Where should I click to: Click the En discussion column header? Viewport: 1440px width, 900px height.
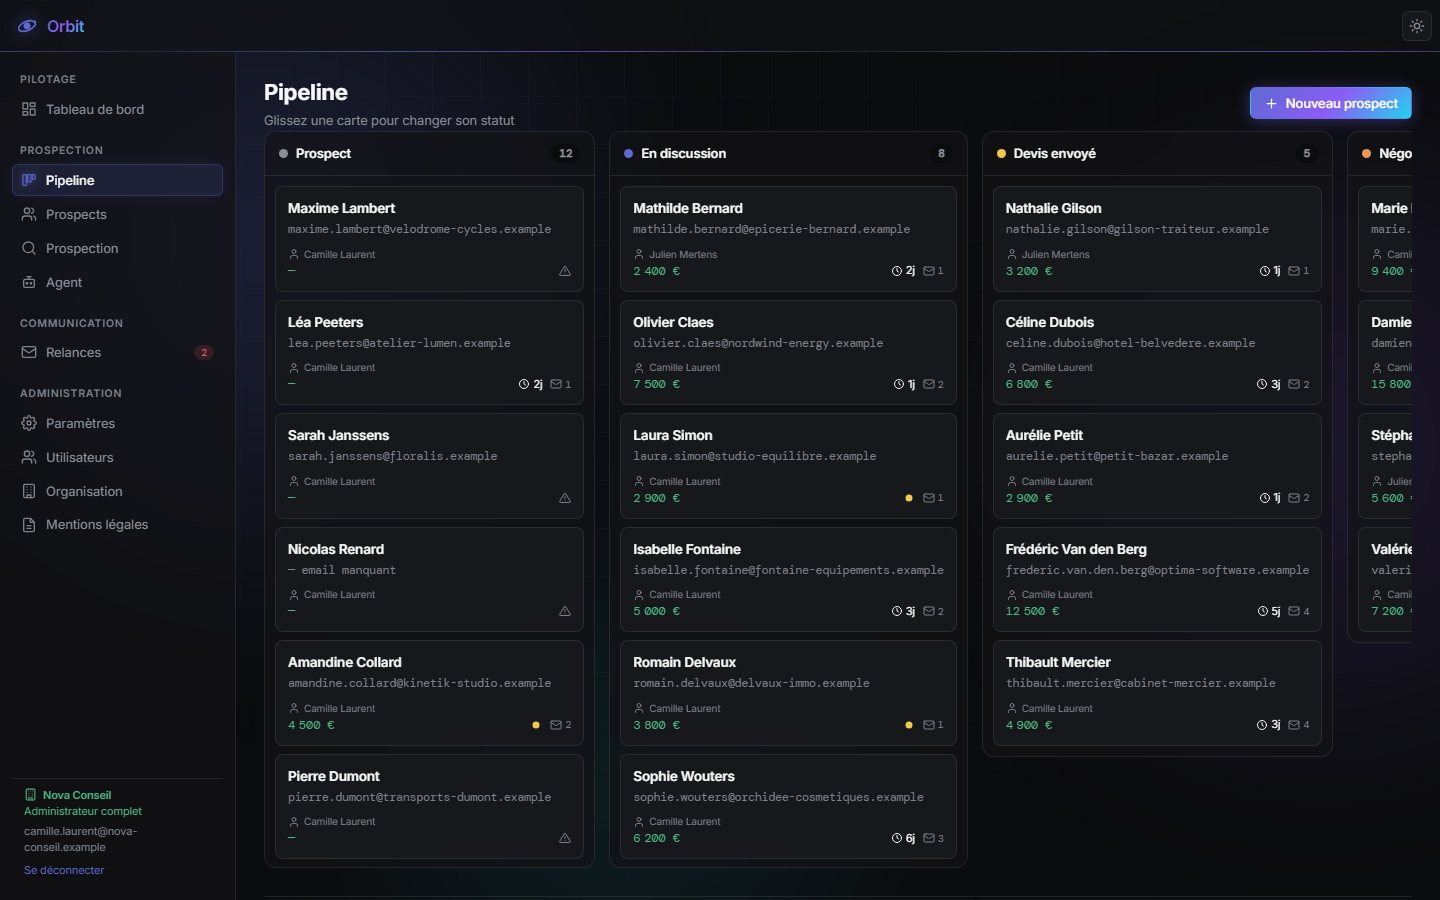(788, 153)
